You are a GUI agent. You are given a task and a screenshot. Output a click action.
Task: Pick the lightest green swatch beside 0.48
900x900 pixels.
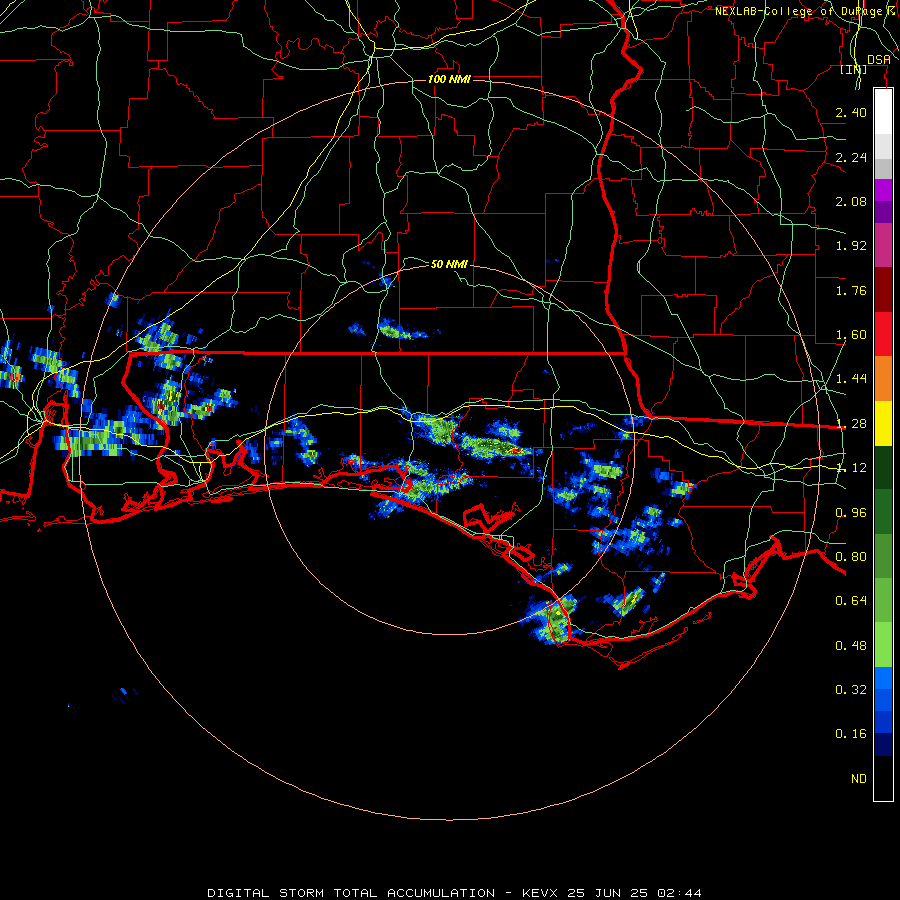(x=883, y=645)
